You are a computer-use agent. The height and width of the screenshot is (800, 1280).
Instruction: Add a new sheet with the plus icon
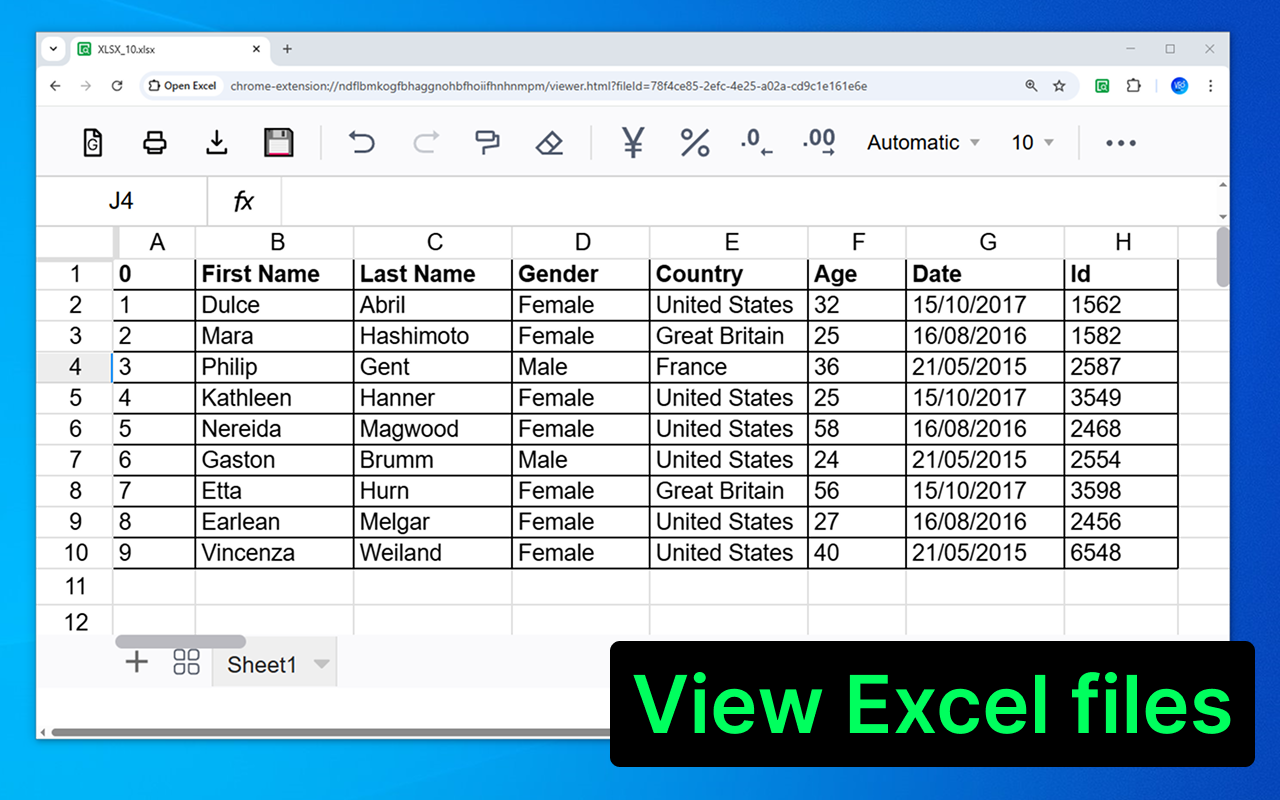(x=136, y=661)
